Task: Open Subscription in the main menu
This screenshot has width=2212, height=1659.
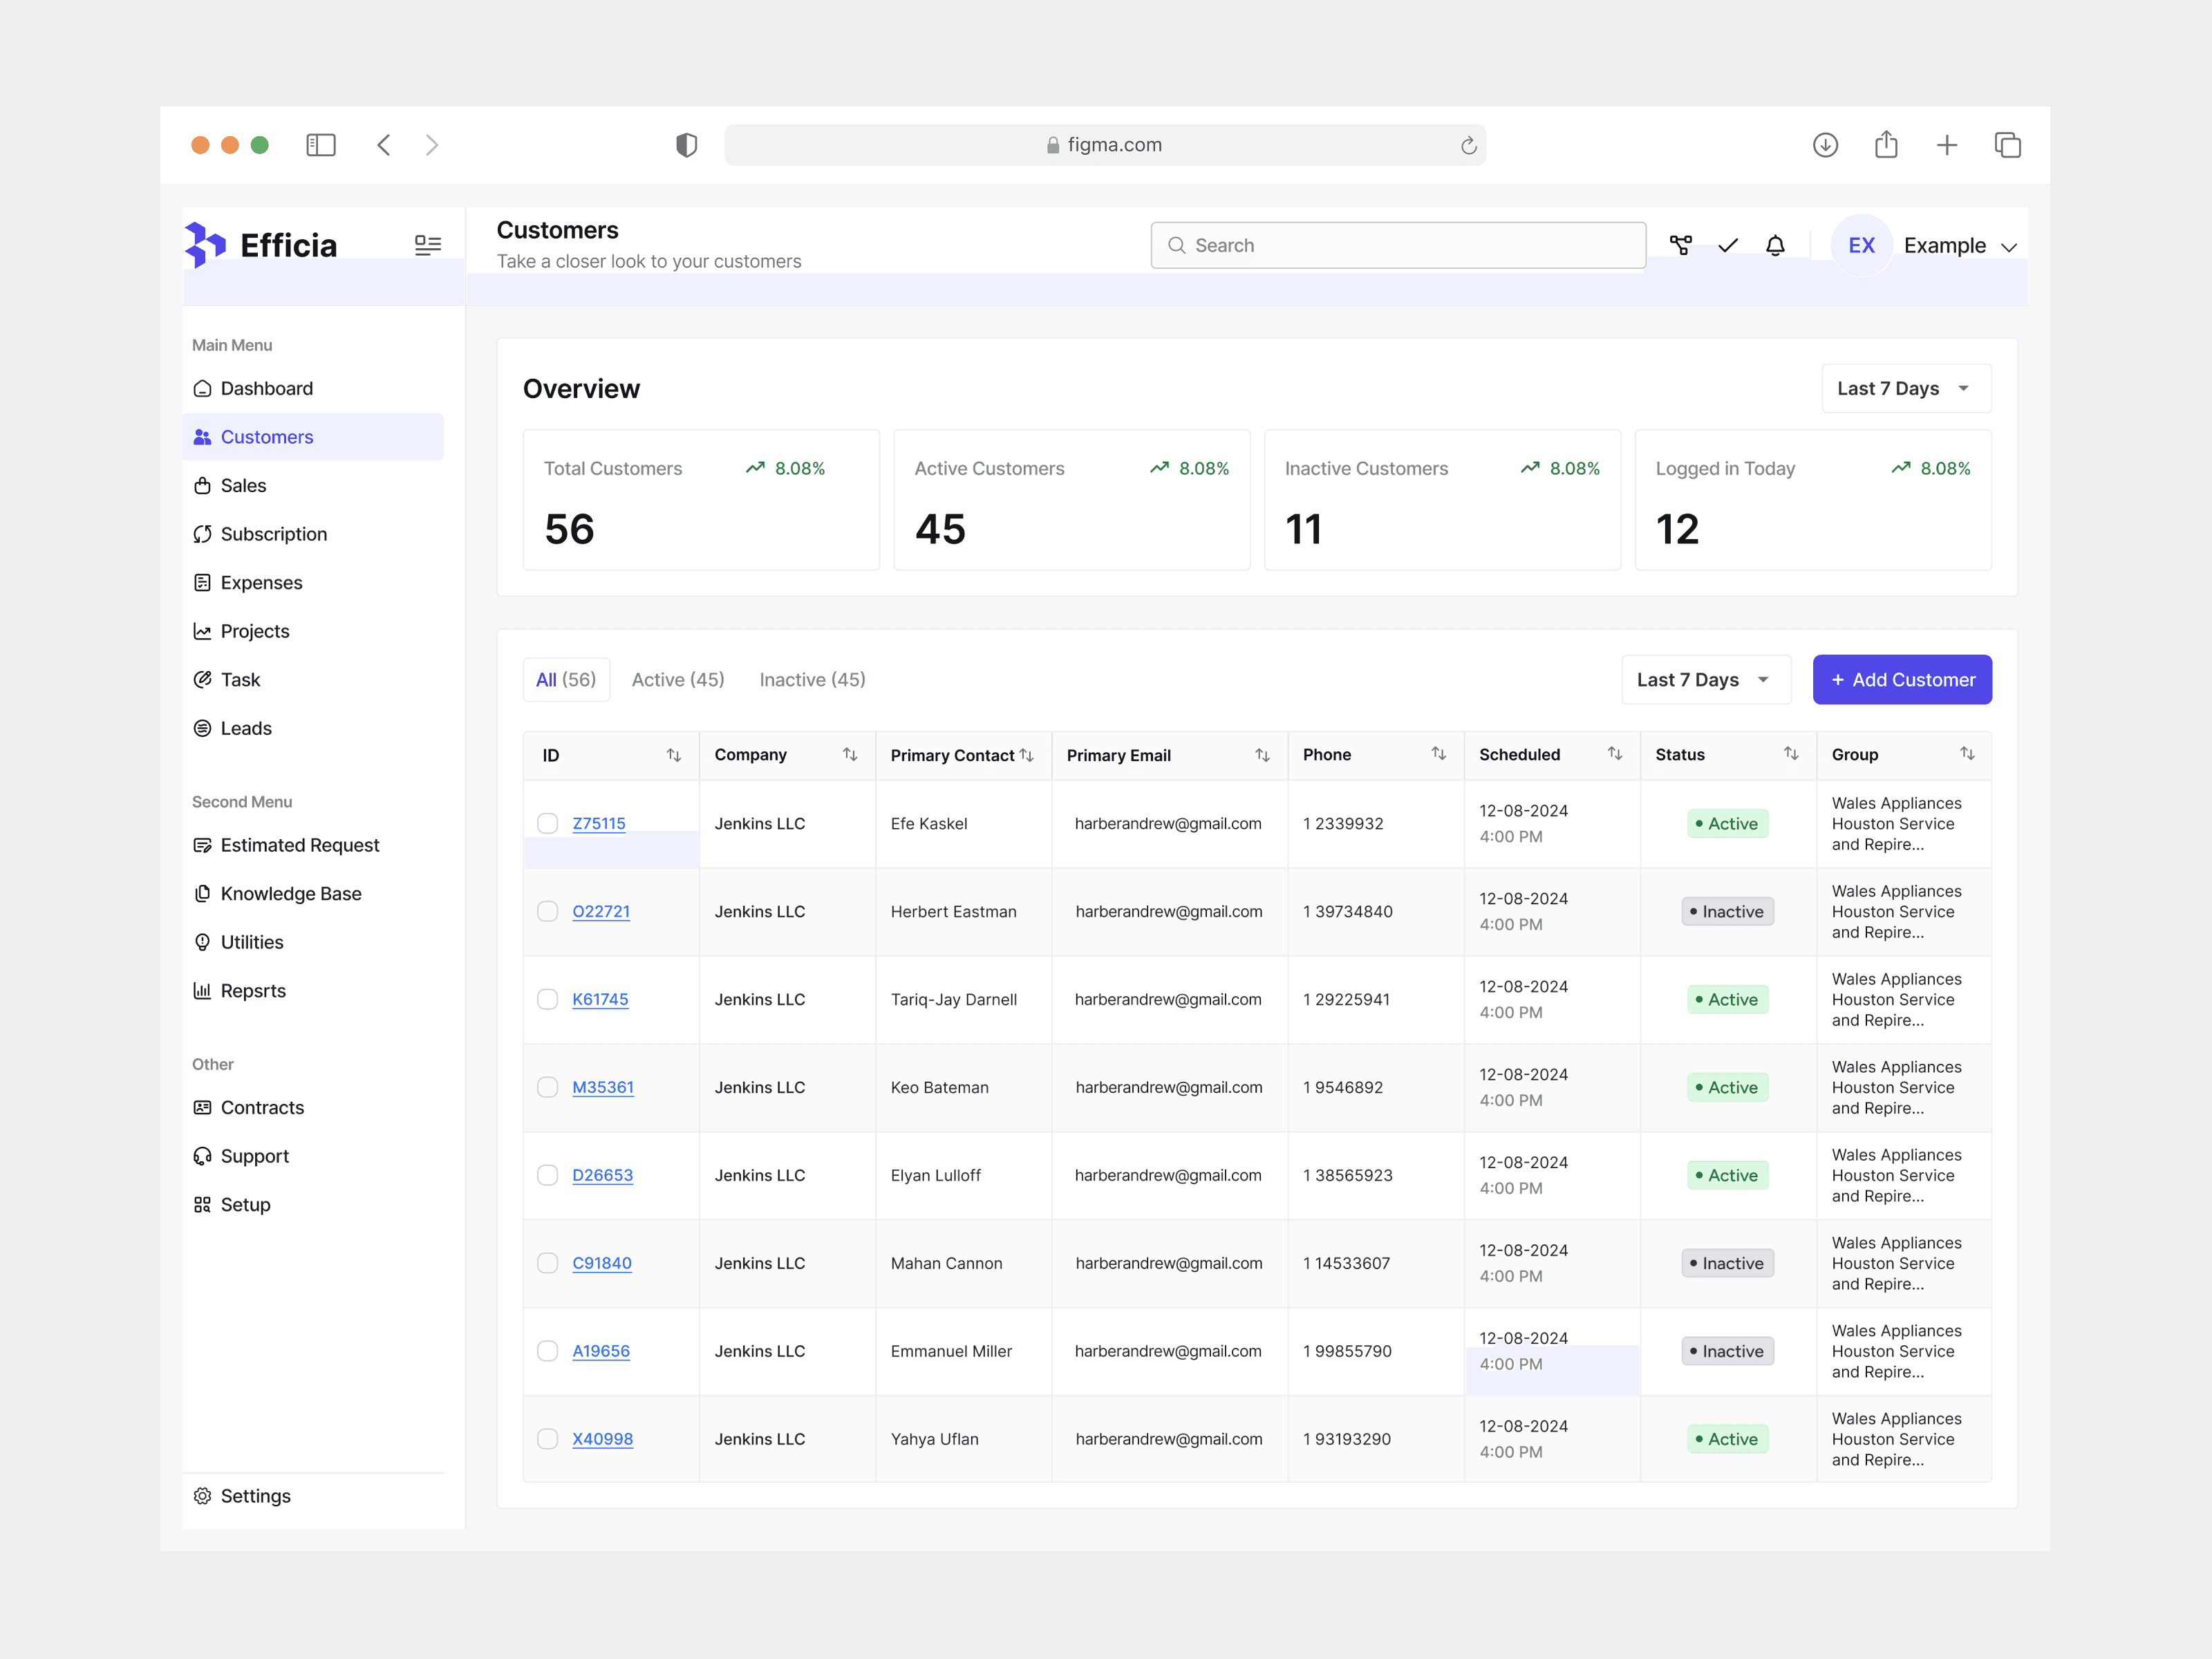Action: pyautogui.click(x=273, y=534)
